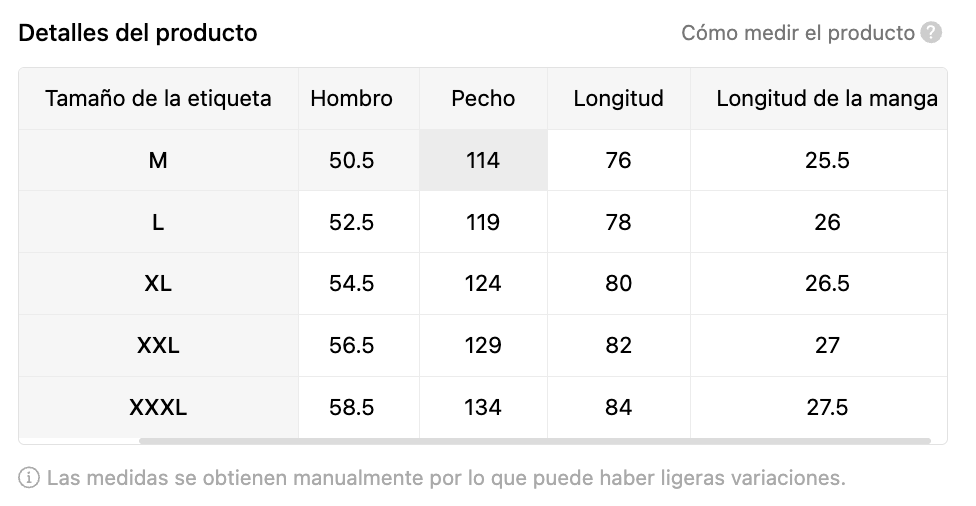This screenshot has width=976, height=506.
Task: Click the help question mark icon
Action: pos(931,33)
